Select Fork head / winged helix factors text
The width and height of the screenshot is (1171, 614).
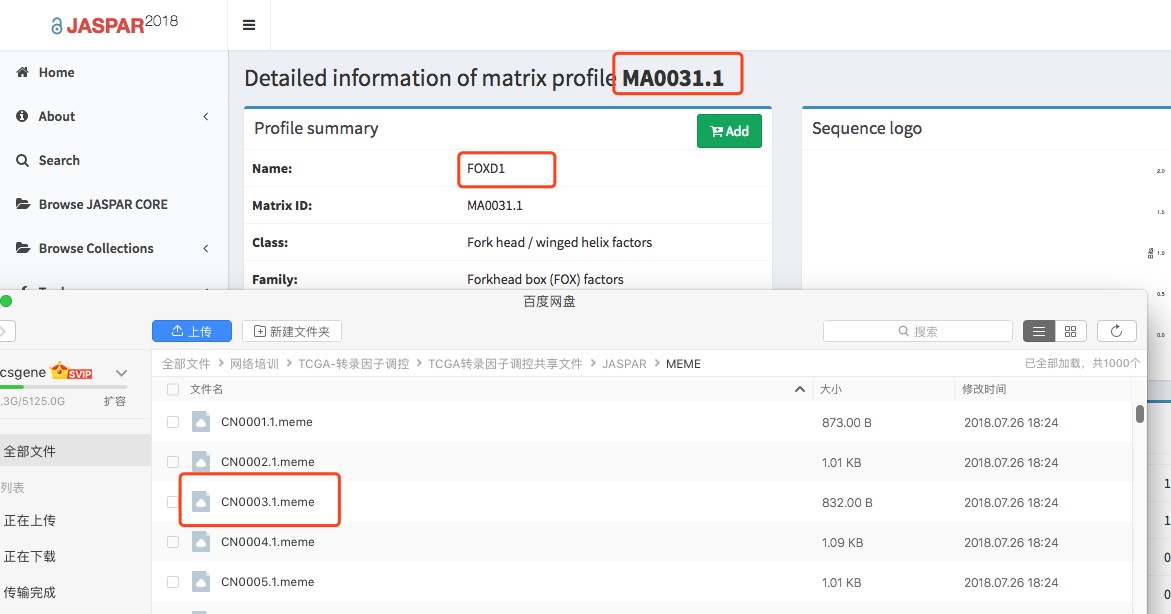pyautogui.click(x=559, y=243)
